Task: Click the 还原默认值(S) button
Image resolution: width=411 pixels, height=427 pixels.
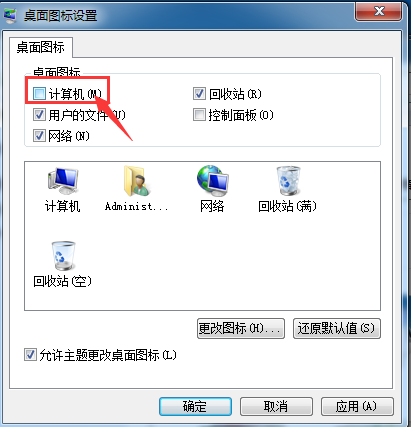Action: [x=337, y=329]
